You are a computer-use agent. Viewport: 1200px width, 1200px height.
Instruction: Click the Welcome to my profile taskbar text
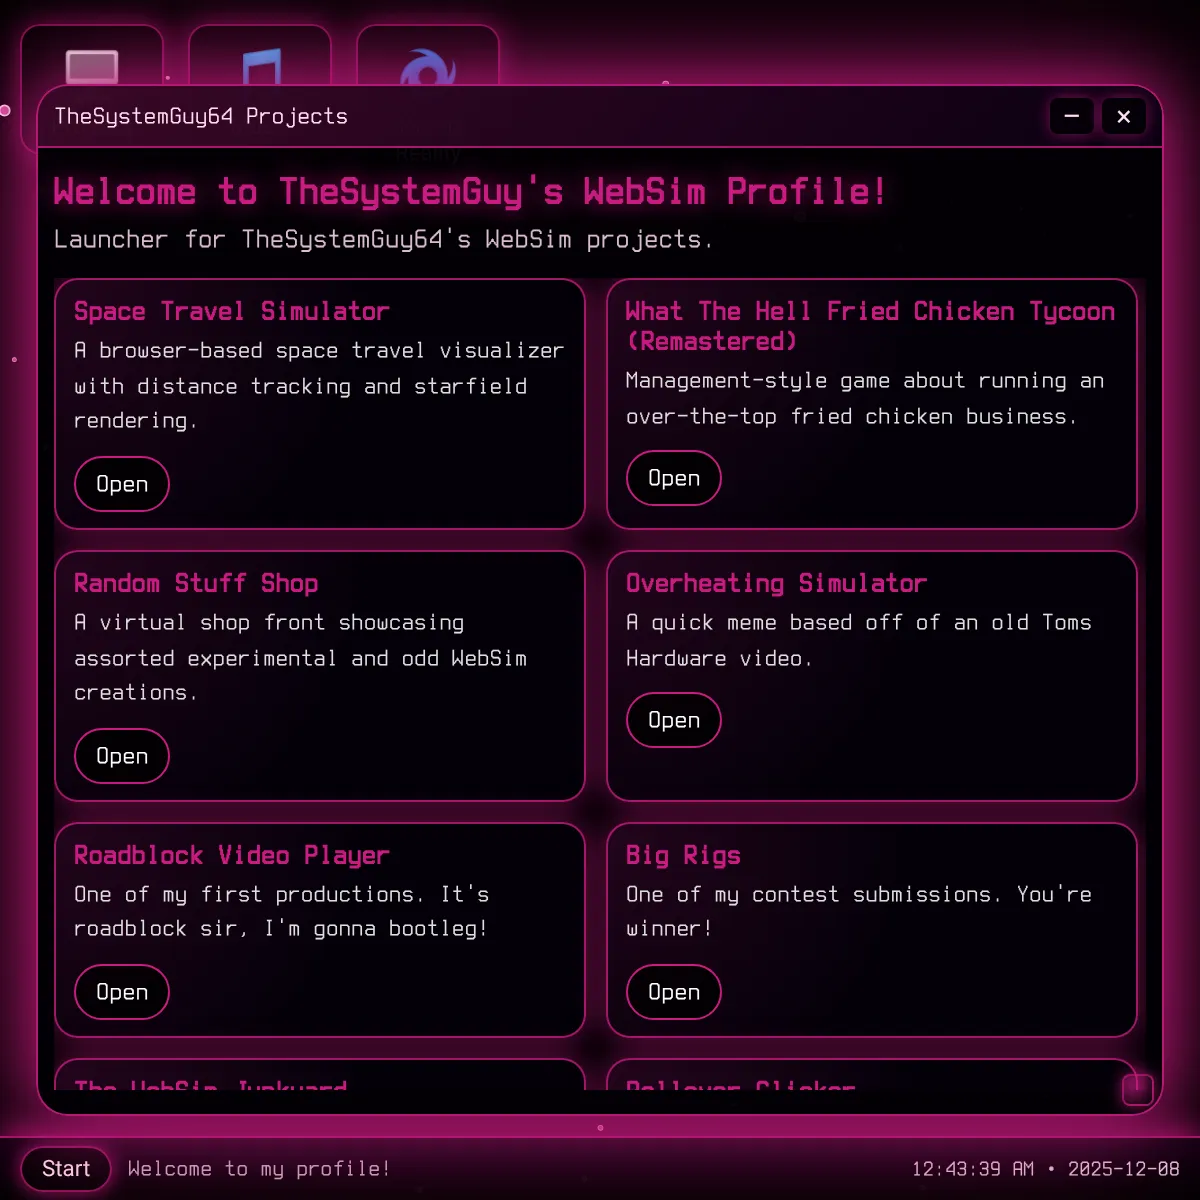coord(259,1169)
